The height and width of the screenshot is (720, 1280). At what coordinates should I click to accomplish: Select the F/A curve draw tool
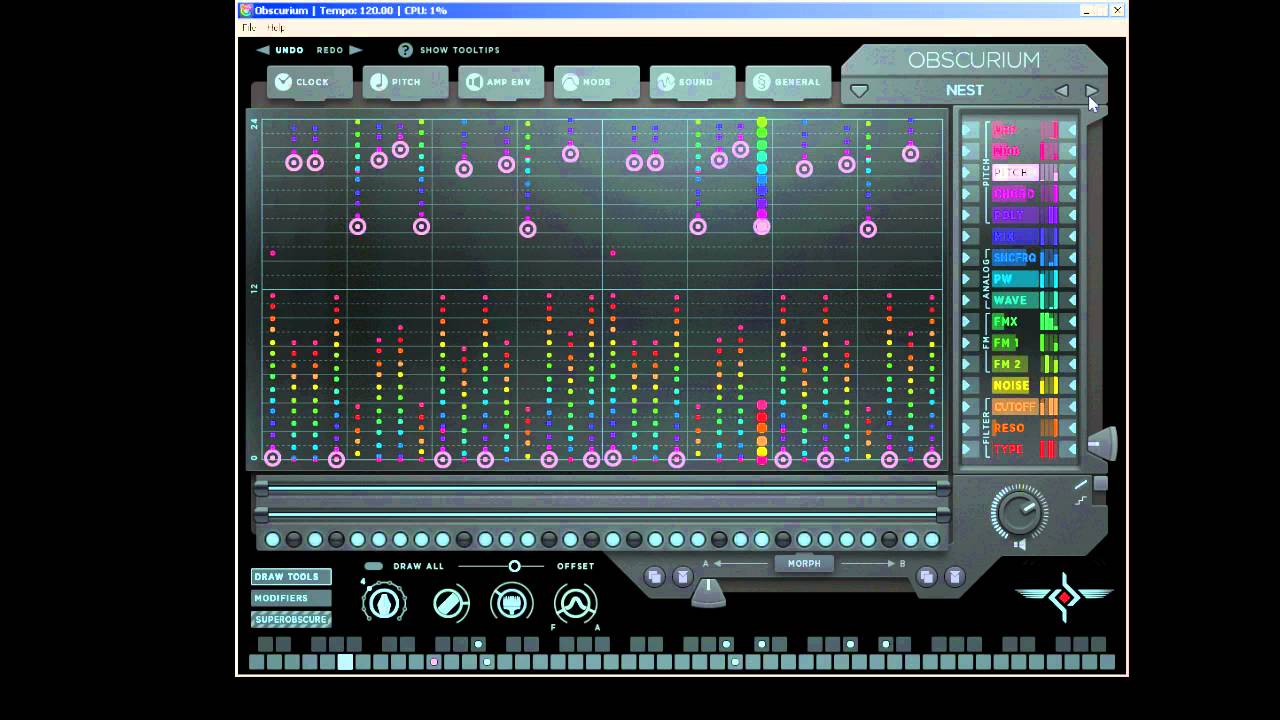point(576,604)
